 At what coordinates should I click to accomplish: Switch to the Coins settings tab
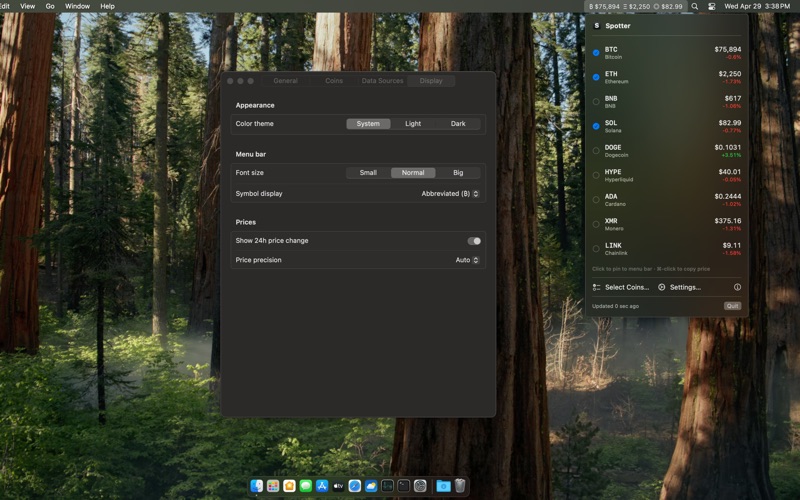pos(334,81)
